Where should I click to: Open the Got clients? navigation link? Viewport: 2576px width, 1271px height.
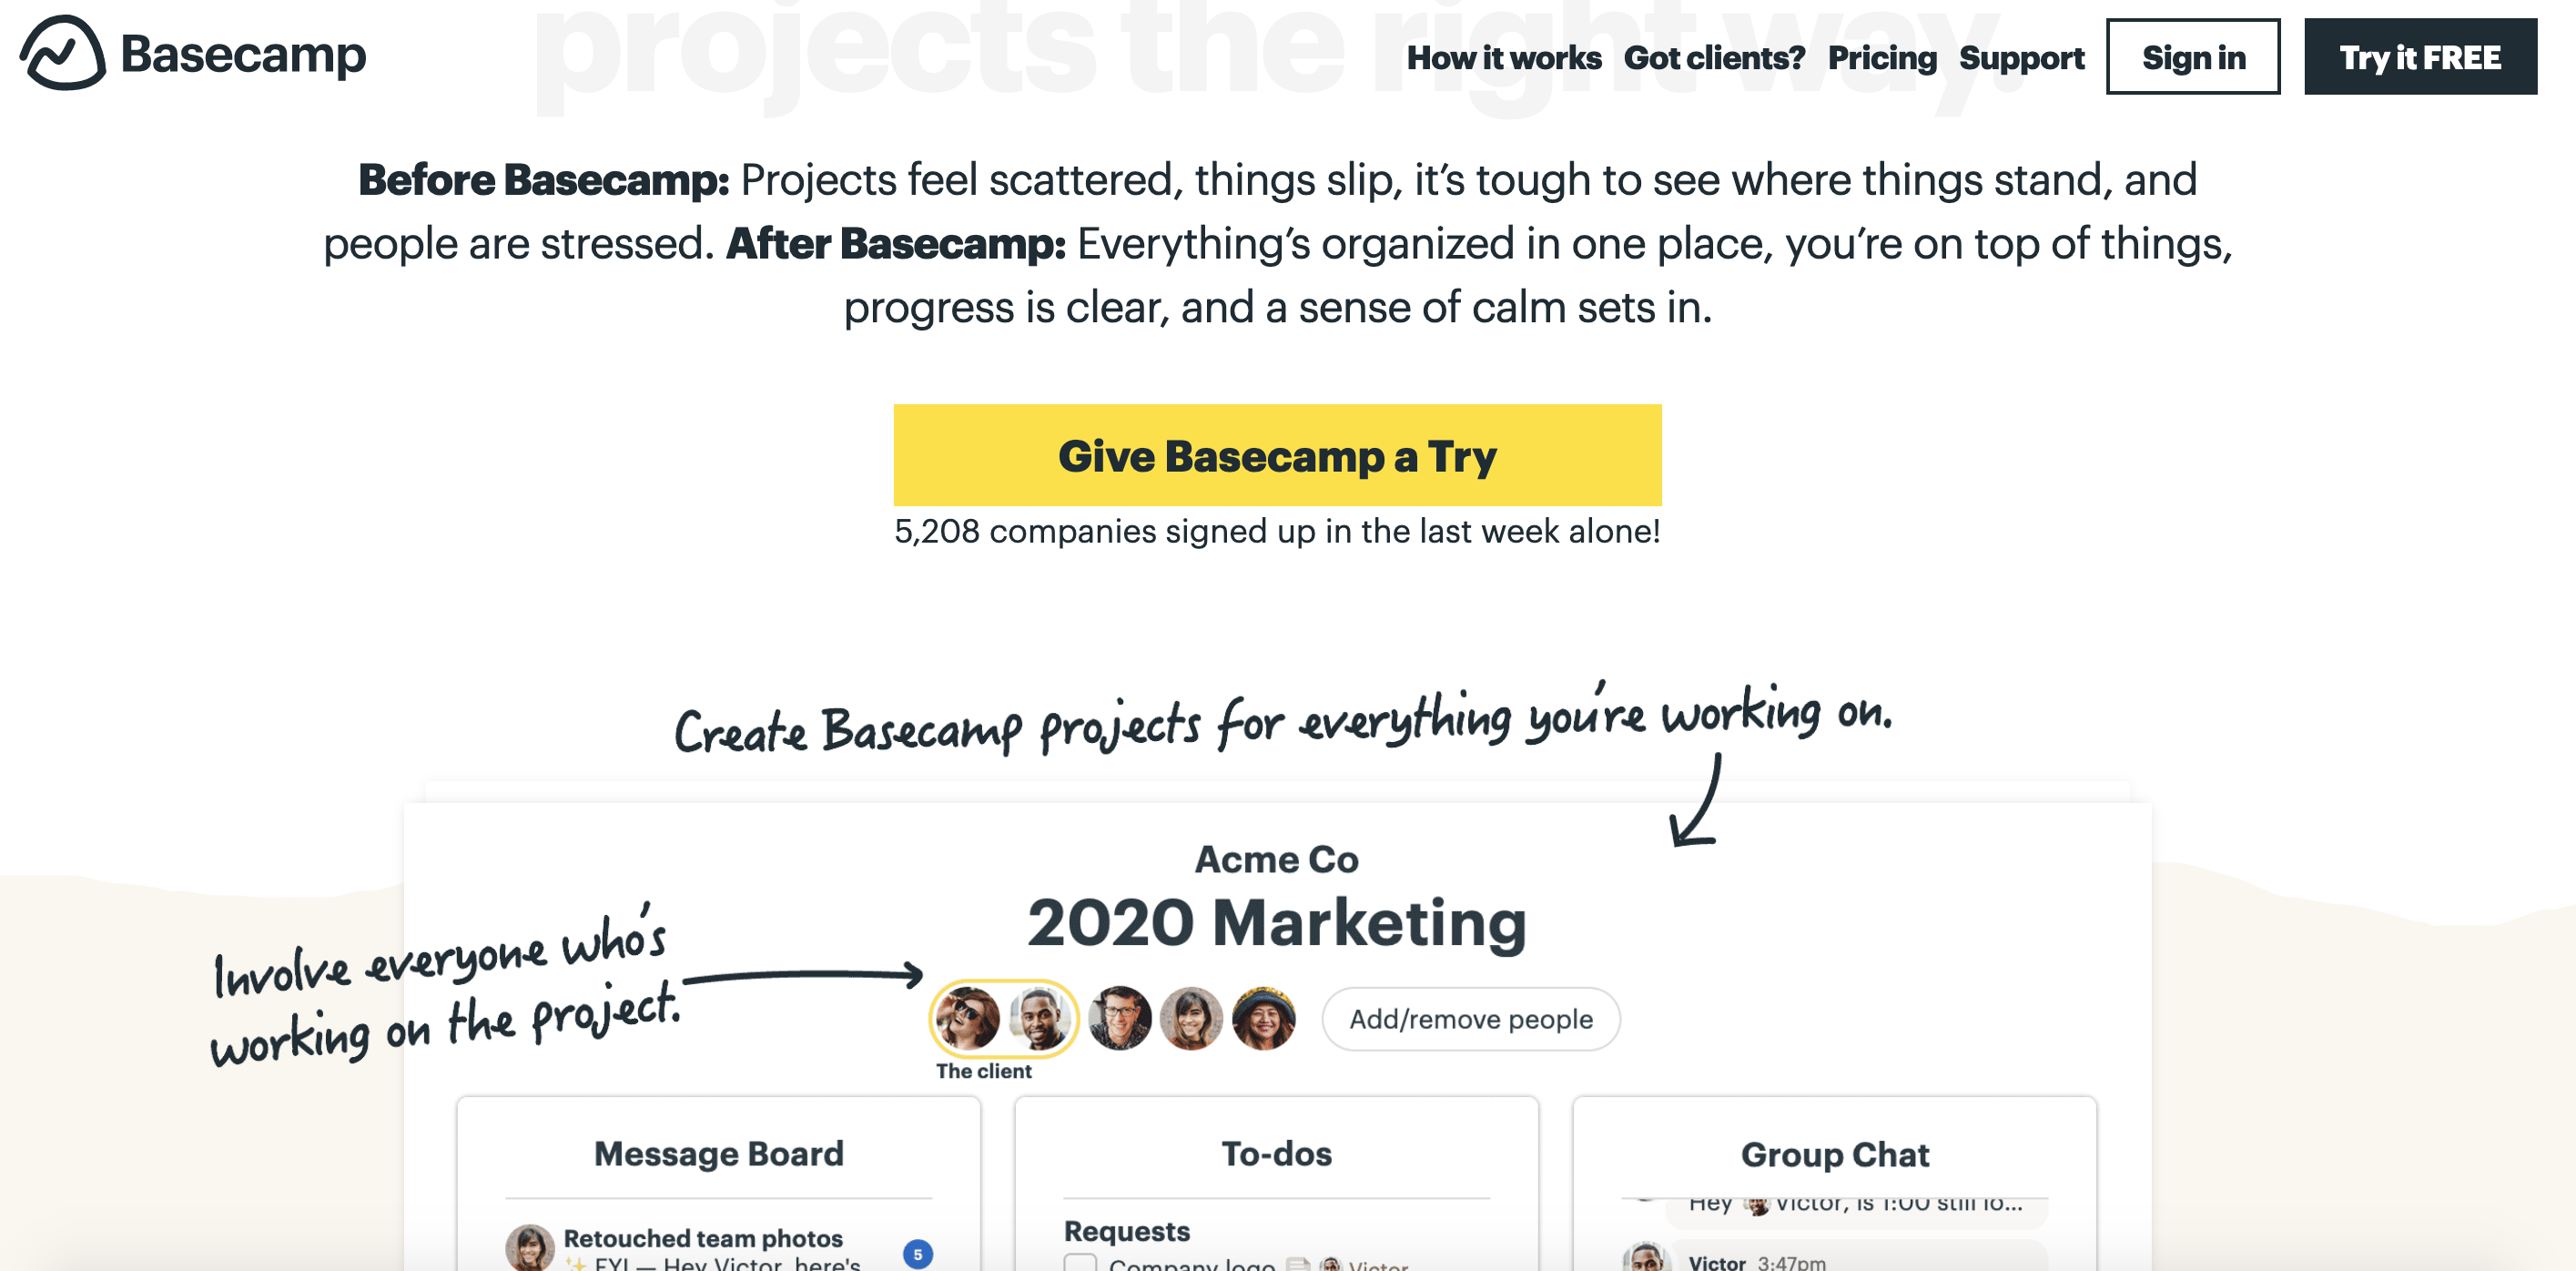coord(1714,58)
